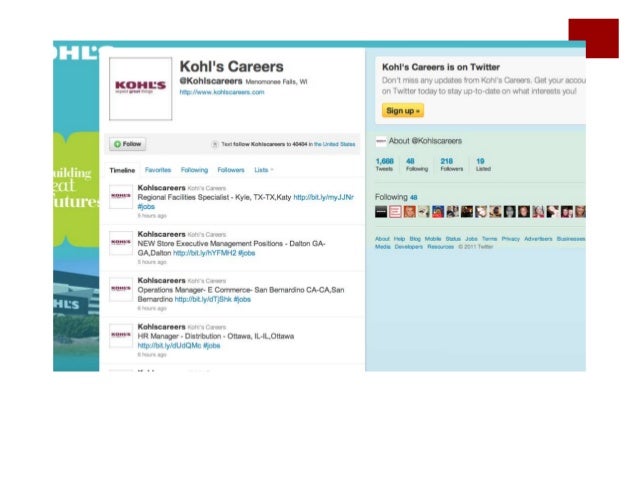Screen dimensions: 638x479
Task: Open the Resources footer link
Action: 440,247
